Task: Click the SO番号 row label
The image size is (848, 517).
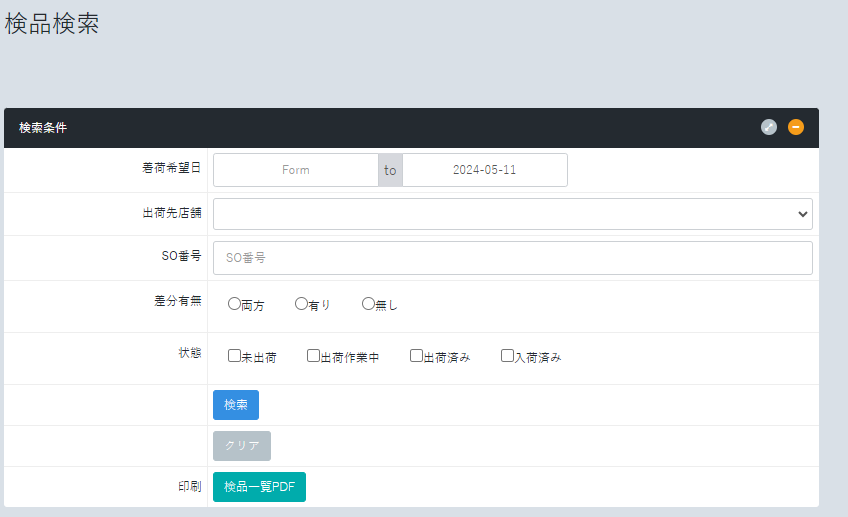Action: pyautogui.click(x=181, y=256)
